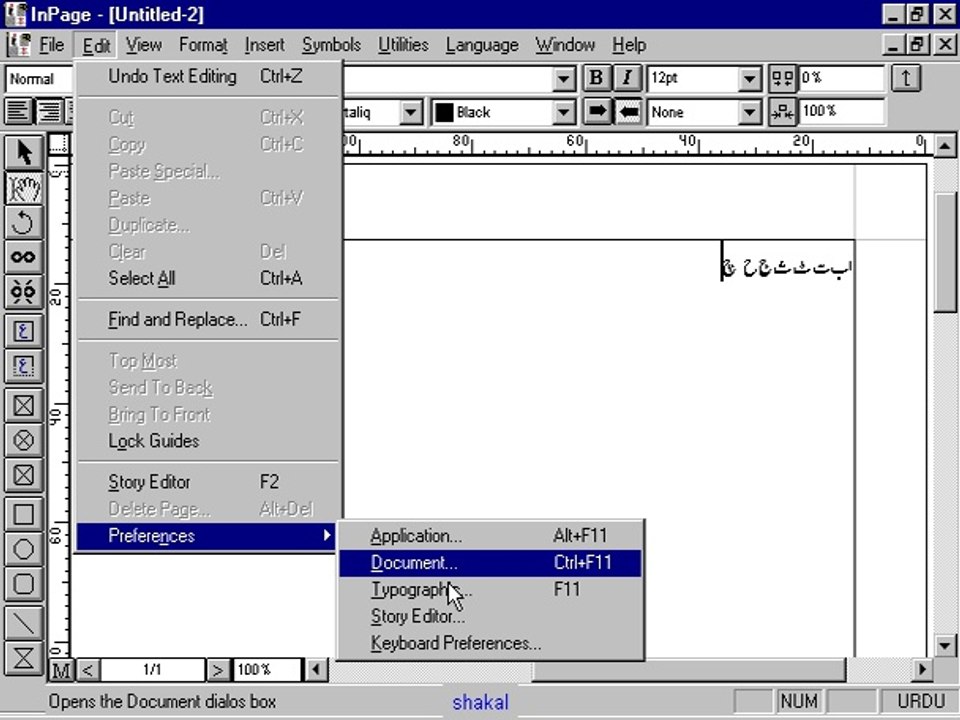Open the Language menu
The width and height of the screenshot is (960, 720).
pos(482,45)
